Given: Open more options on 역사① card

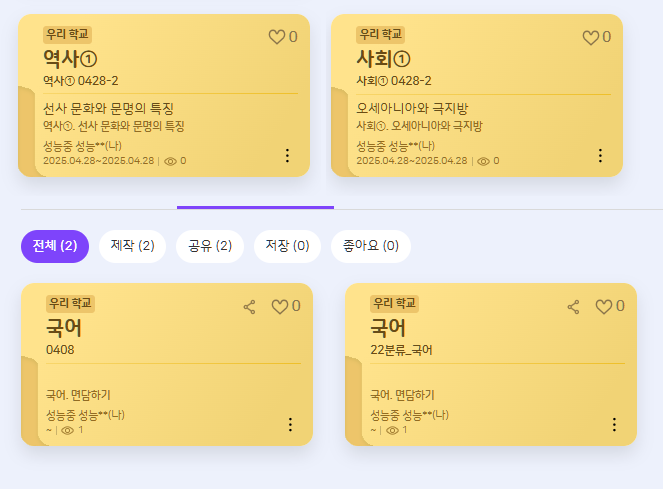Looking at the screenshot, I should (287, 155).
